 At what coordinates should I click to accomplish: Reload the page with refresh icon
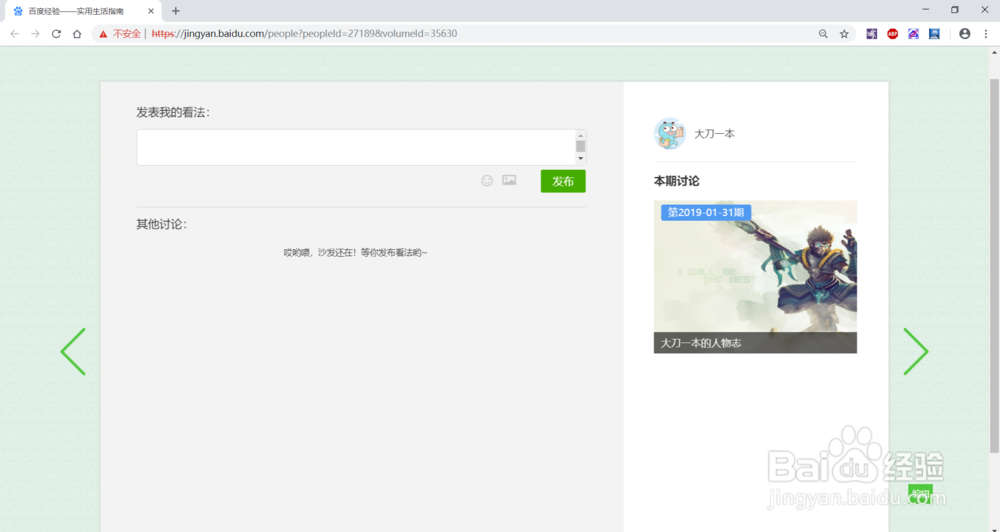click(56, 34)
